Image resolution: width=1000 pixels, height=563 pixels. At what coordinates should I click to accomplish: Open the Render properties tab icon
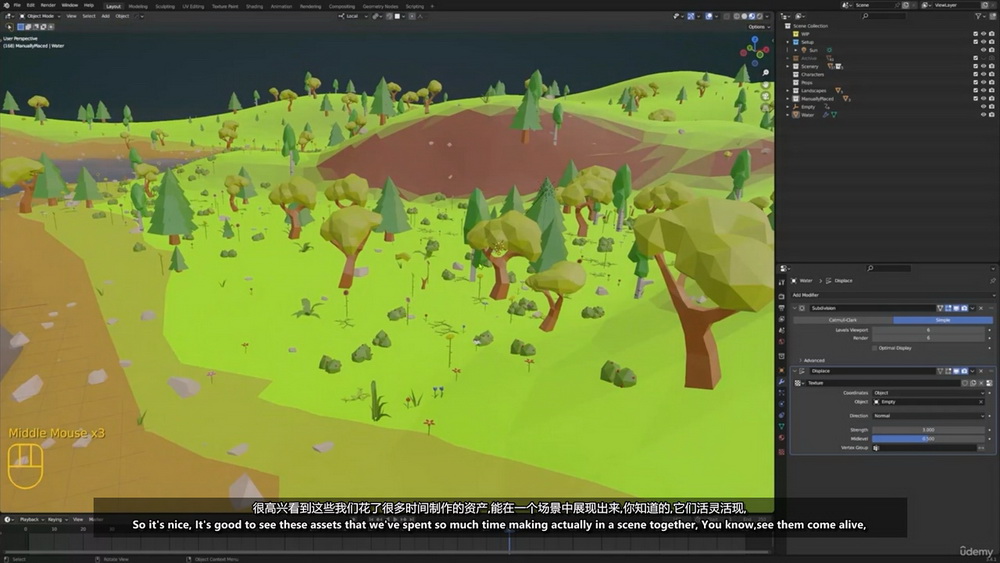click(781, 296)
